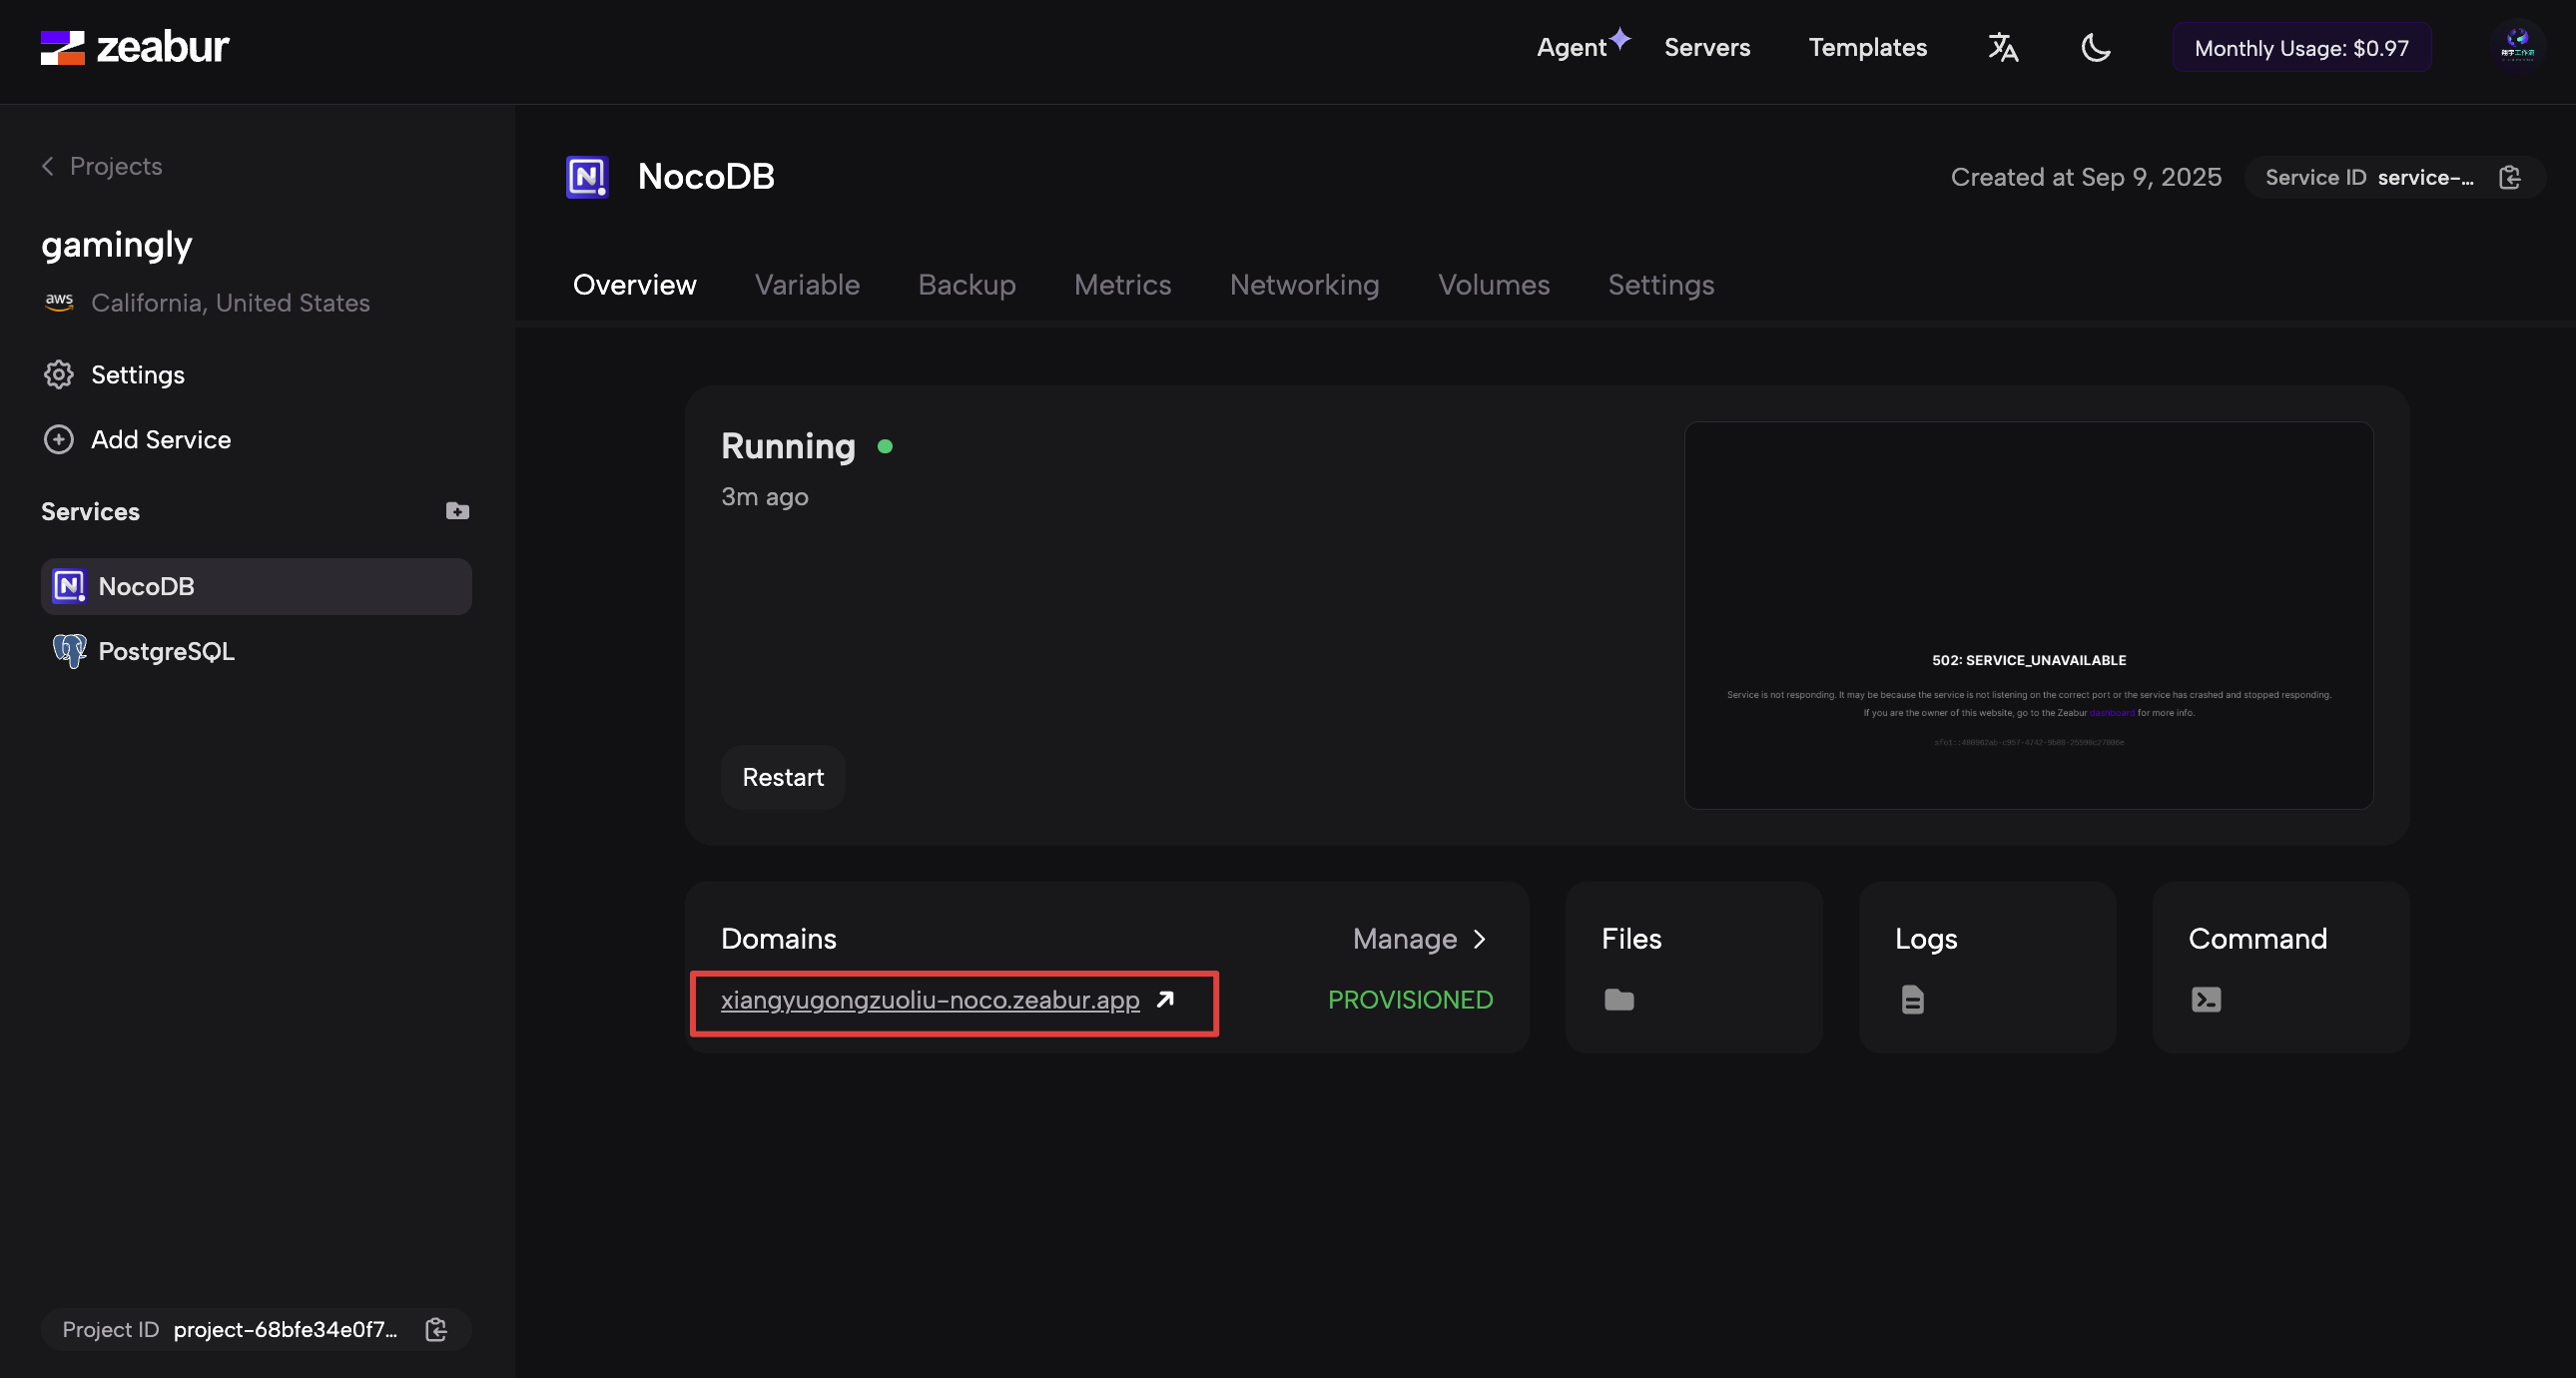The width and height of the screenshot is (2576, 1378).
Task: Switch to the Variable tab
Action: click(807, 285)
